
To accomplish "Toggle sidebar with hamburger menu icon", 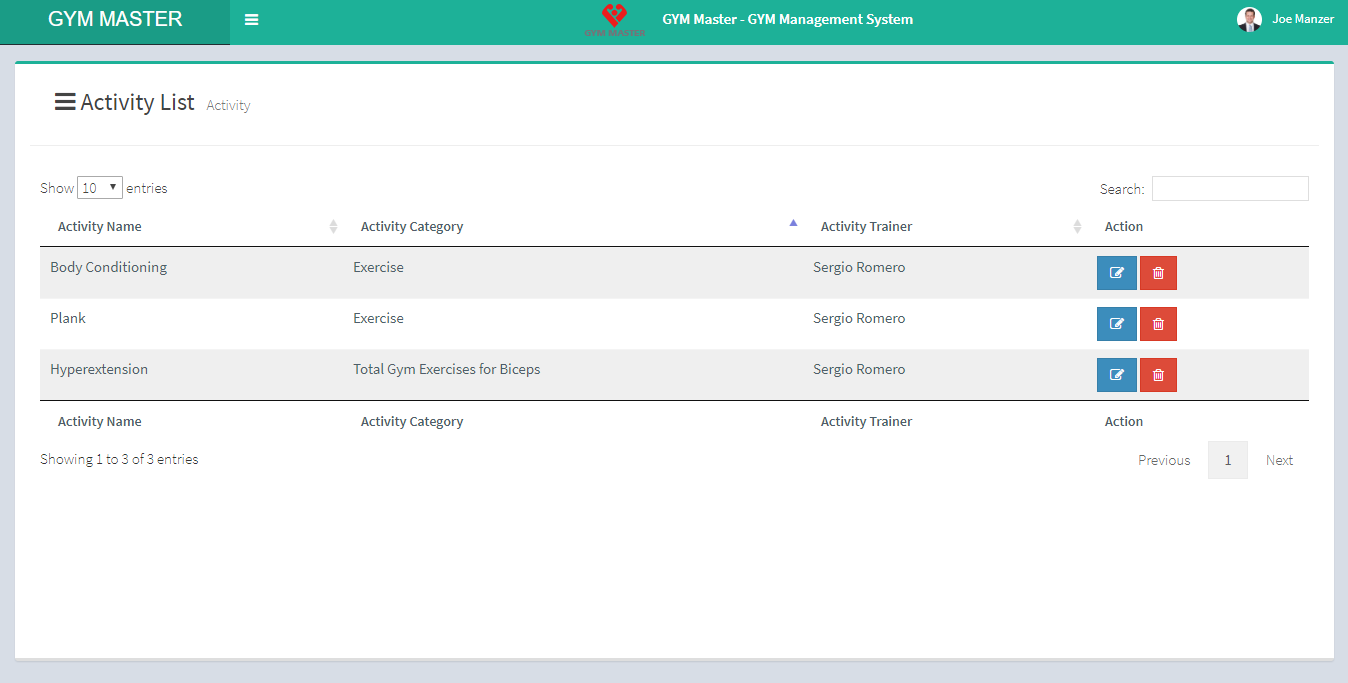I will (x=252, y=20).
